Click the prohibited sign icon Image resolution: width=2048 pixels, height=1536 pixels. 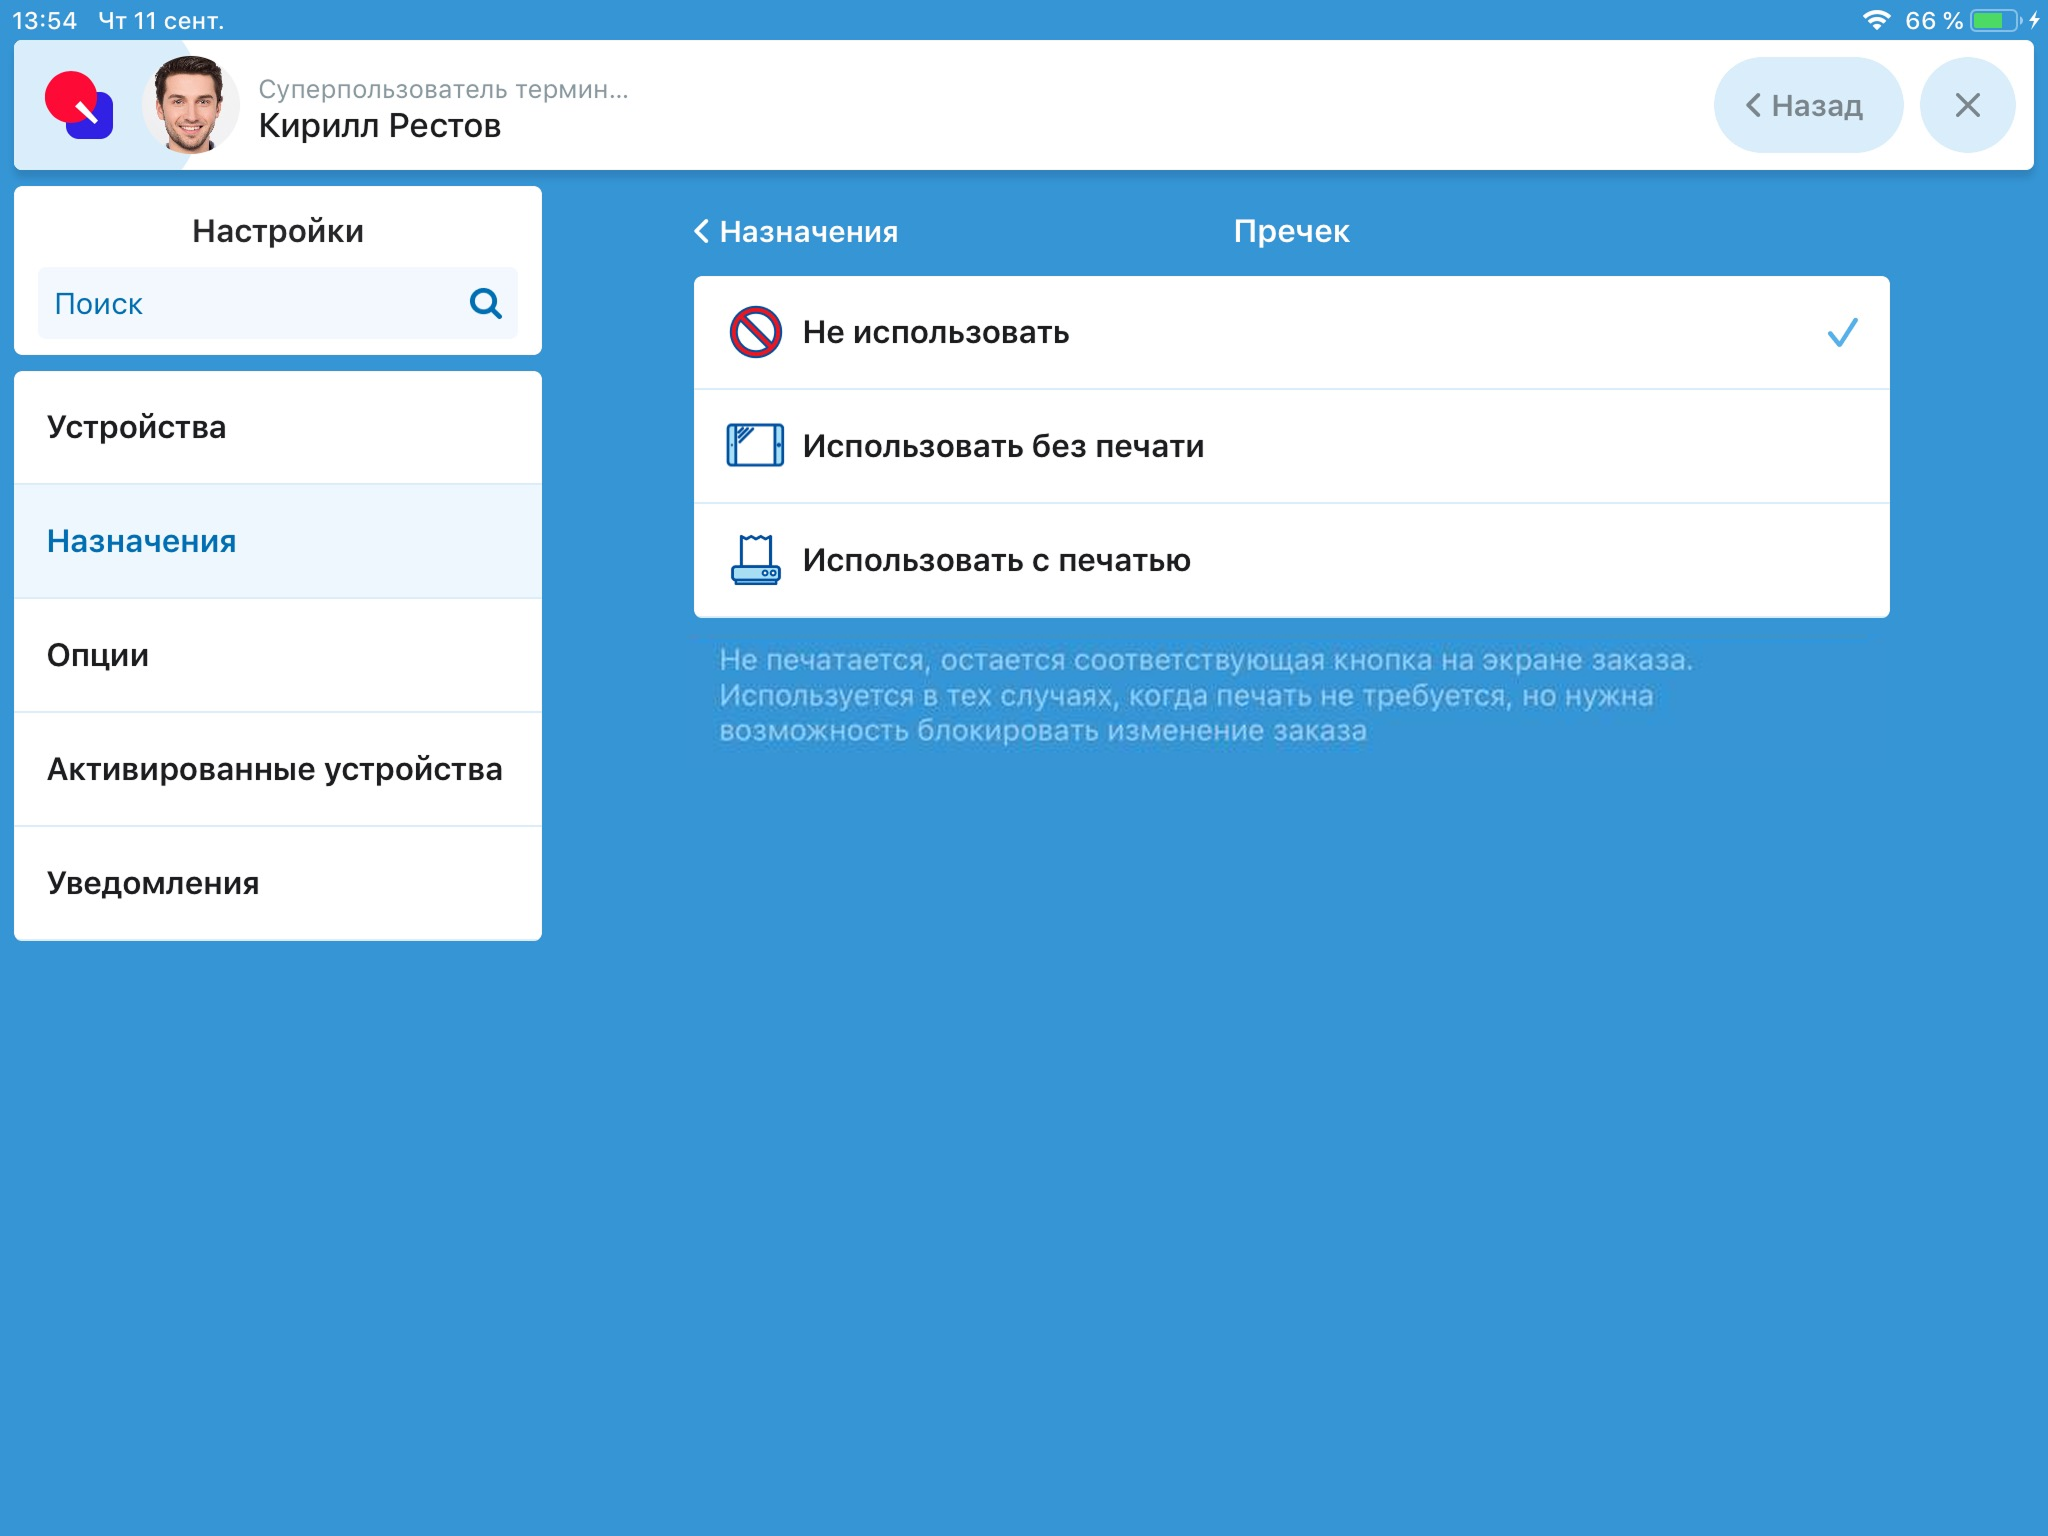755,332
